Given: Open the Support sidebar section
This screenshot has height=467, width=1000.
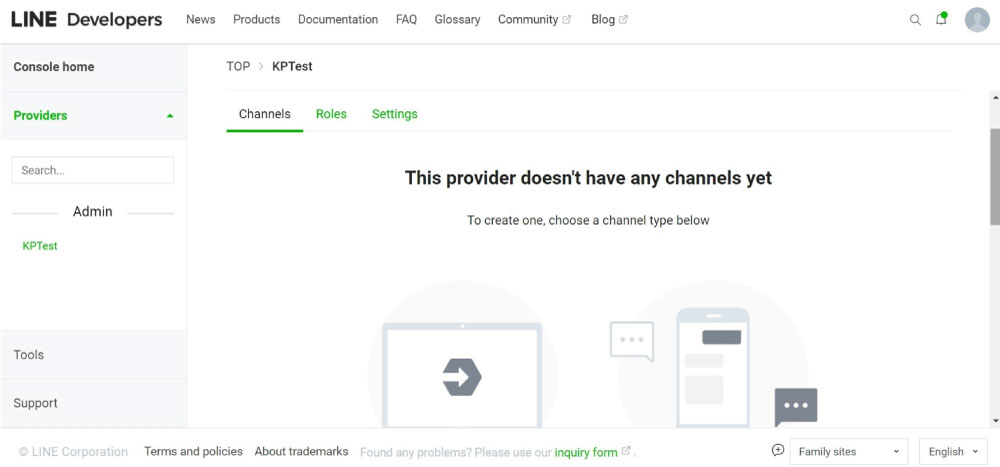Looking at the screenshot, I should (94, 403).
